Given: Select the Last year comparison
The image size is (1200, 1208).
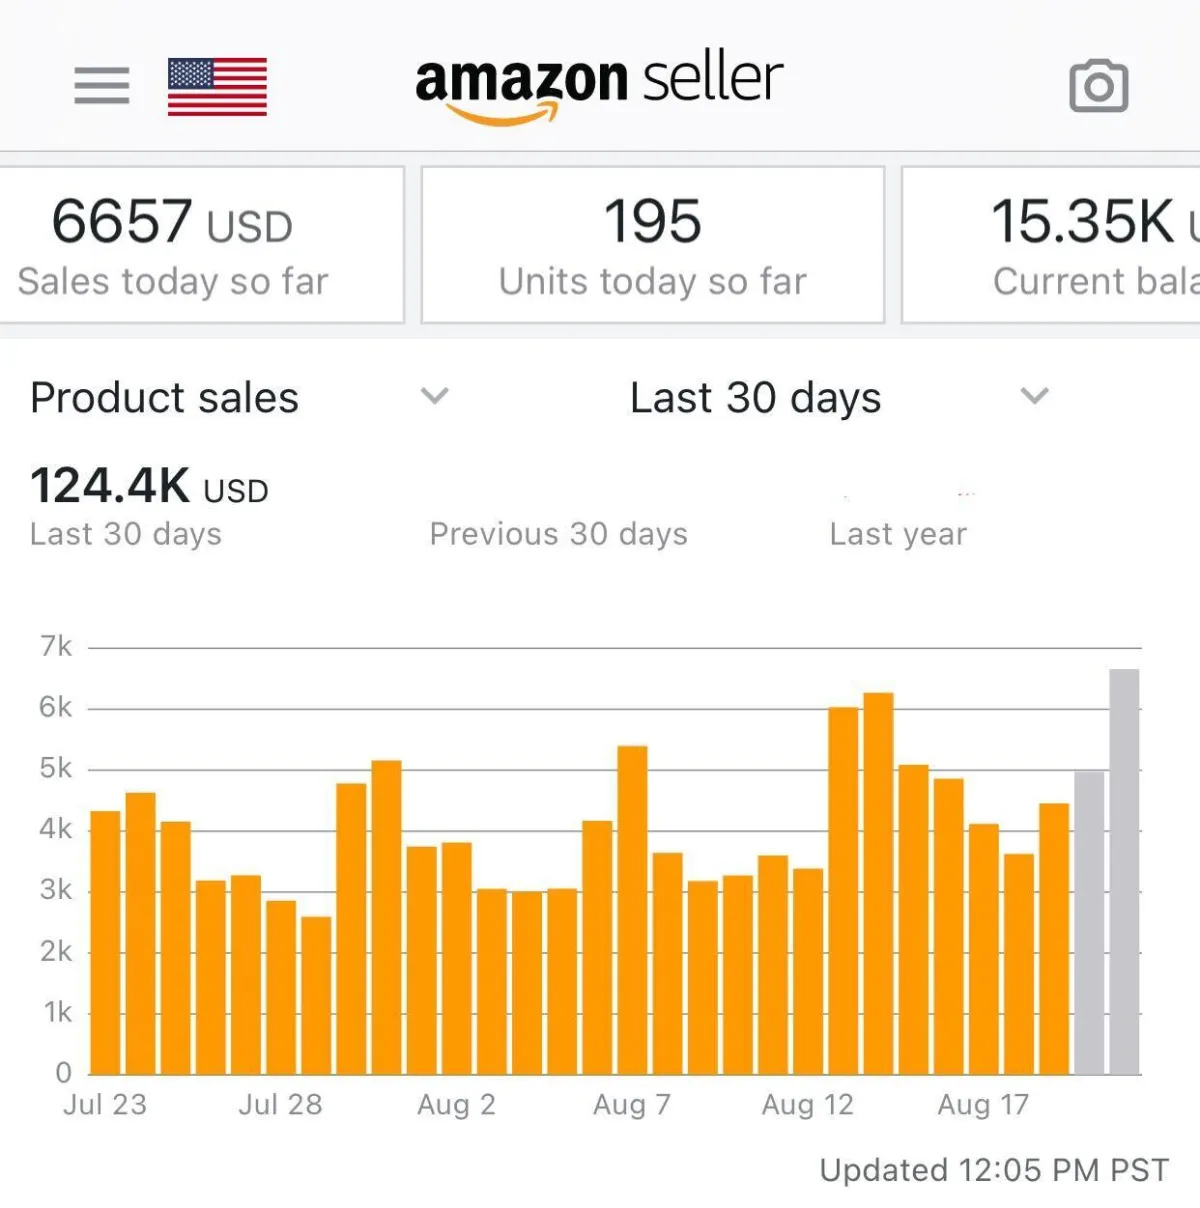Looking at the screenshot, I should (x=898, y=534).
